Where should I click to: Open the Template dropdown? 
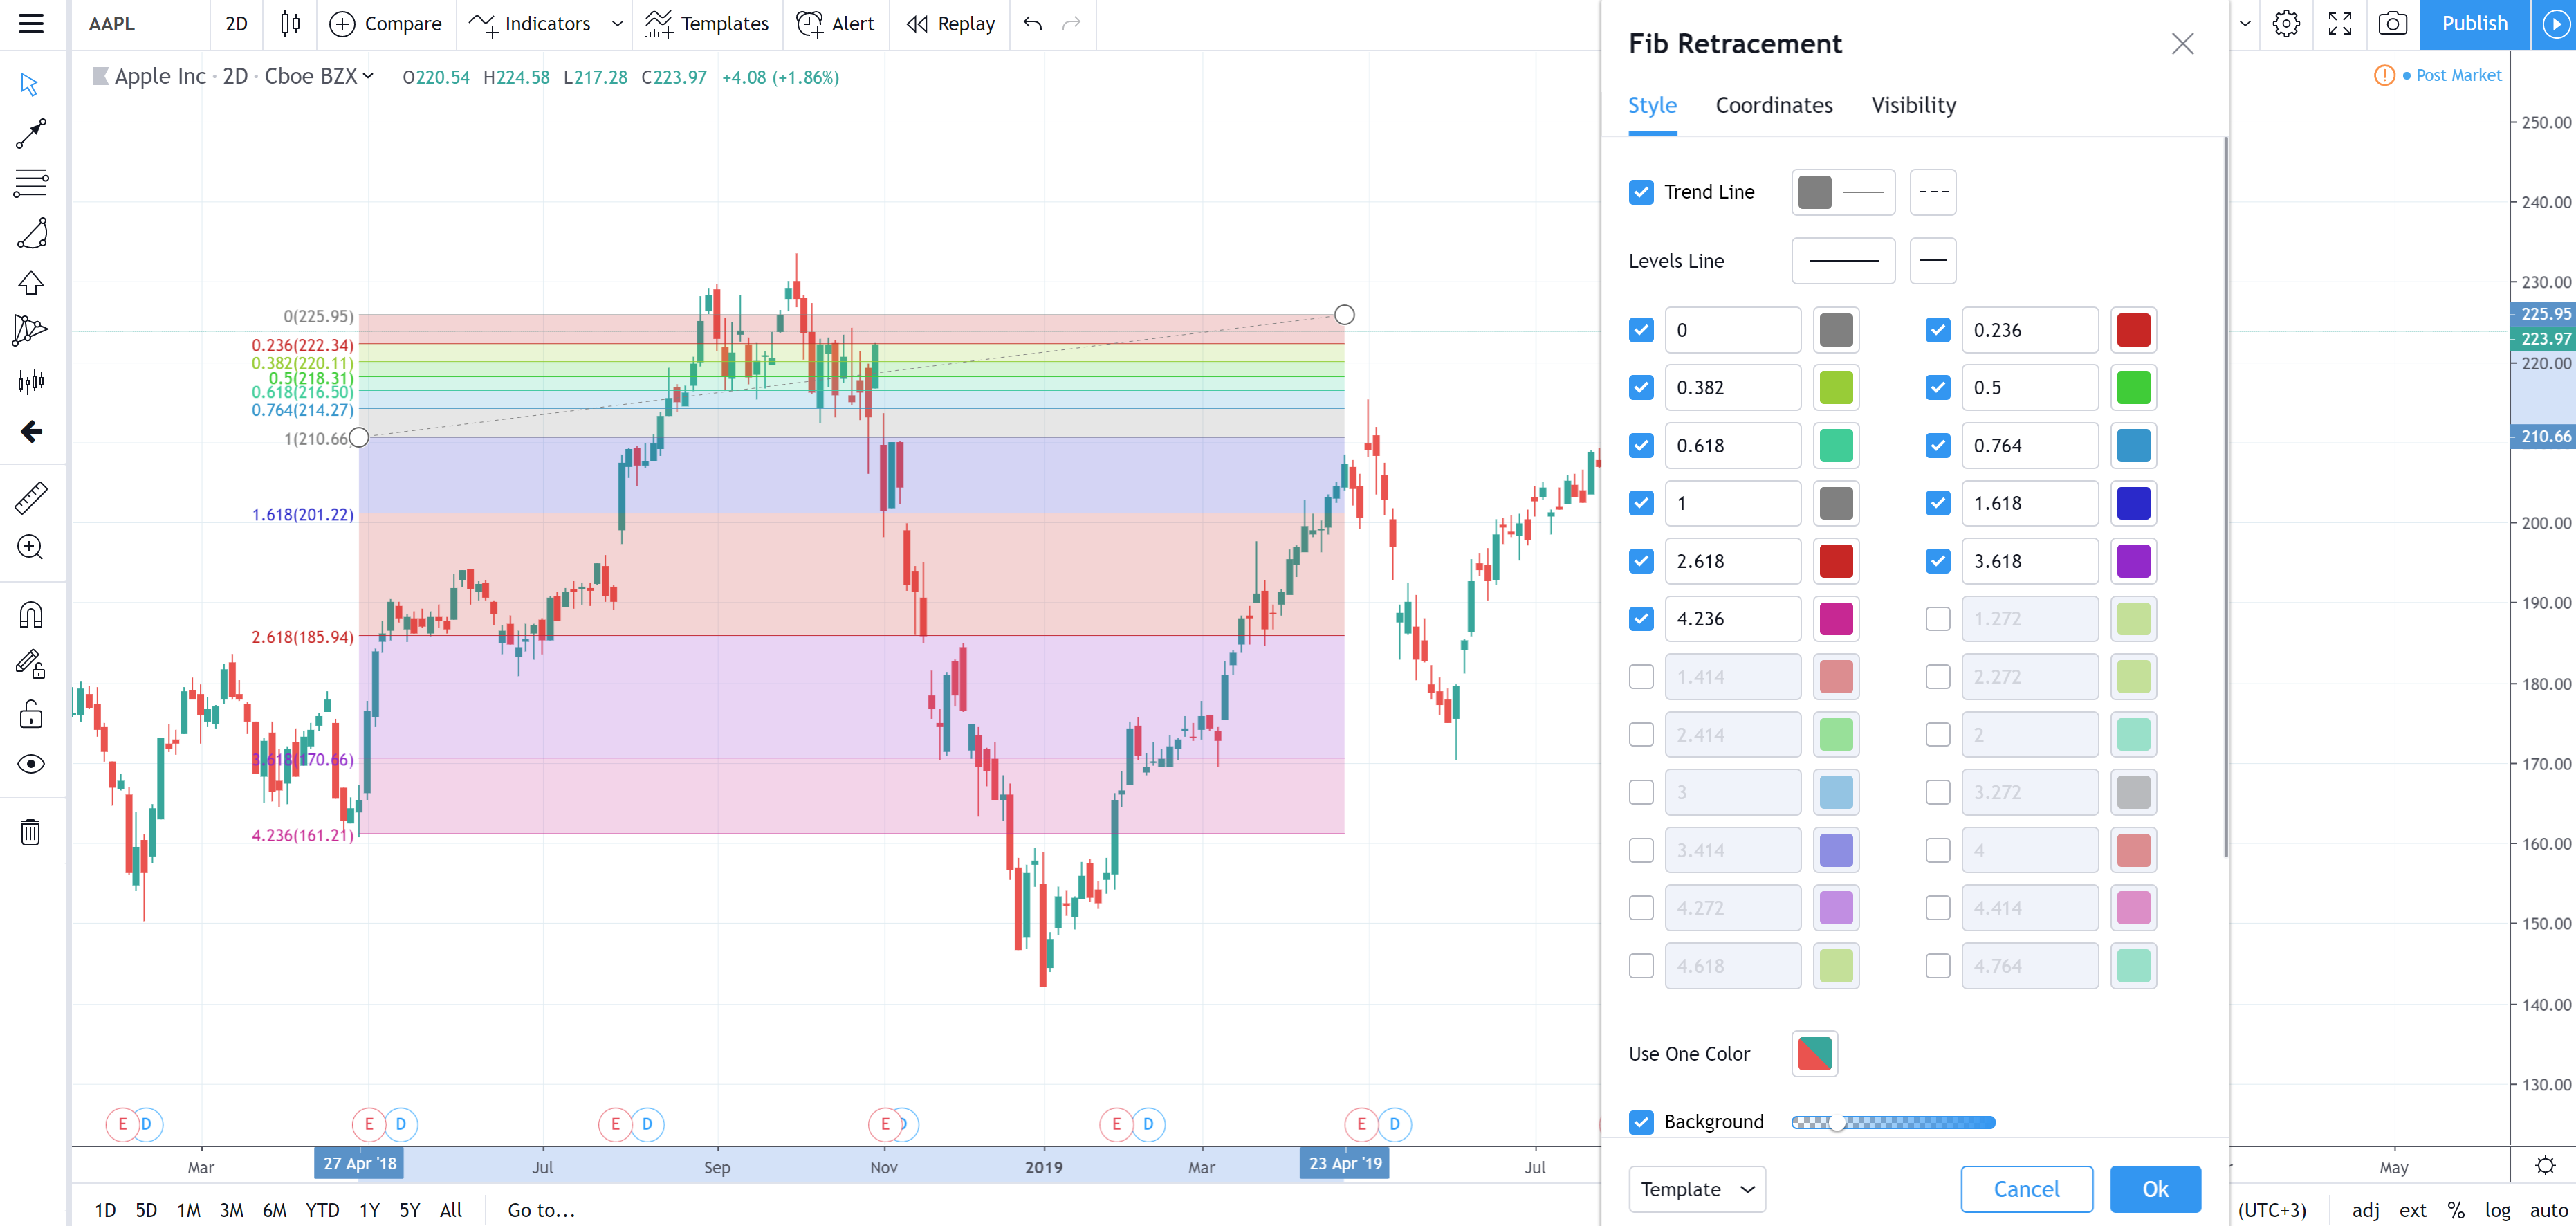coord(1697,1189)
